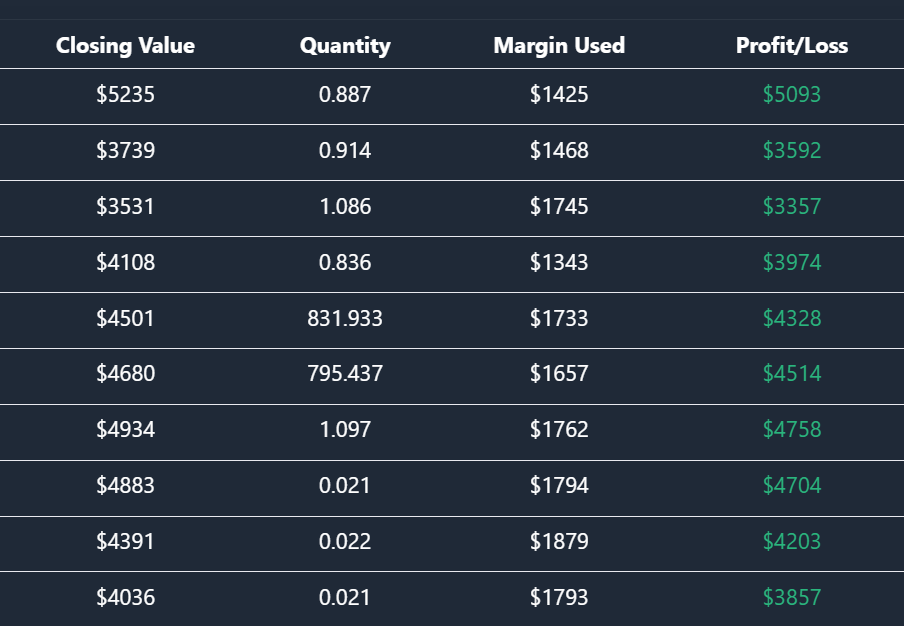Click the $4036 closing value cell
Viewport: 904px width, 626px height.
pos(125,598)
